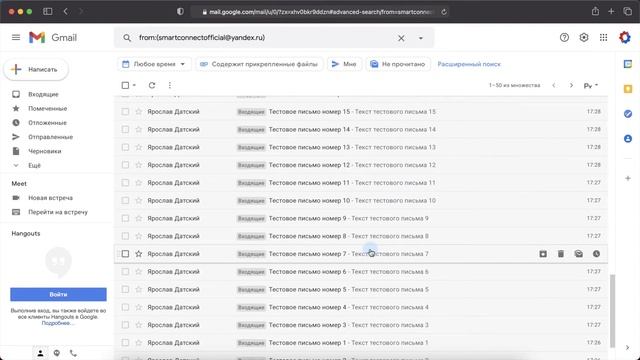This screenshot has height=360, width=640.
Task: Star the письмо номер 11 email
Action: click(139, 183)
